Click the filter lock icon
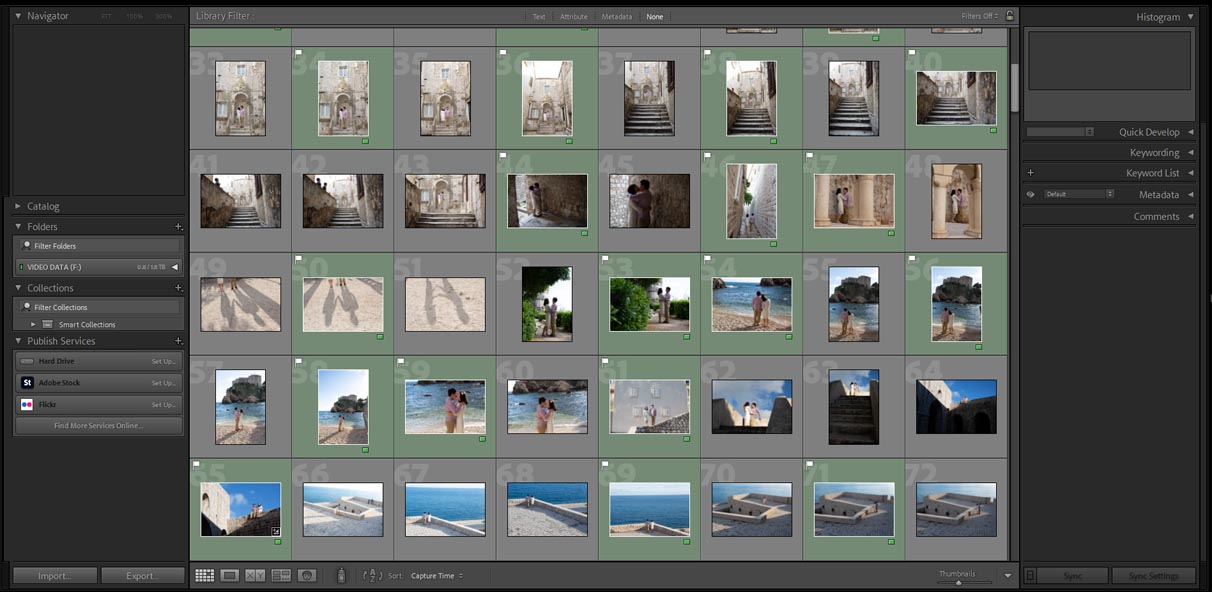The height and width of the screenshot is (592, 1212). pyautogui.click(x=1009, y=16)
